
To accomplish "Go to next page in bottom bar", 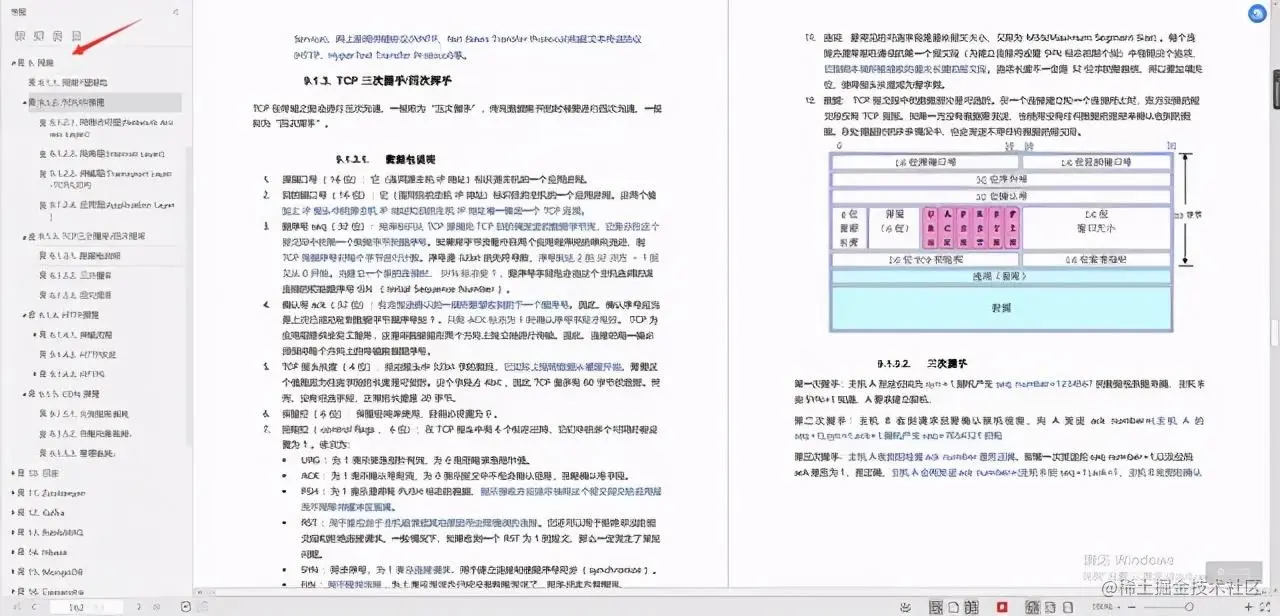I will (137, 607).
